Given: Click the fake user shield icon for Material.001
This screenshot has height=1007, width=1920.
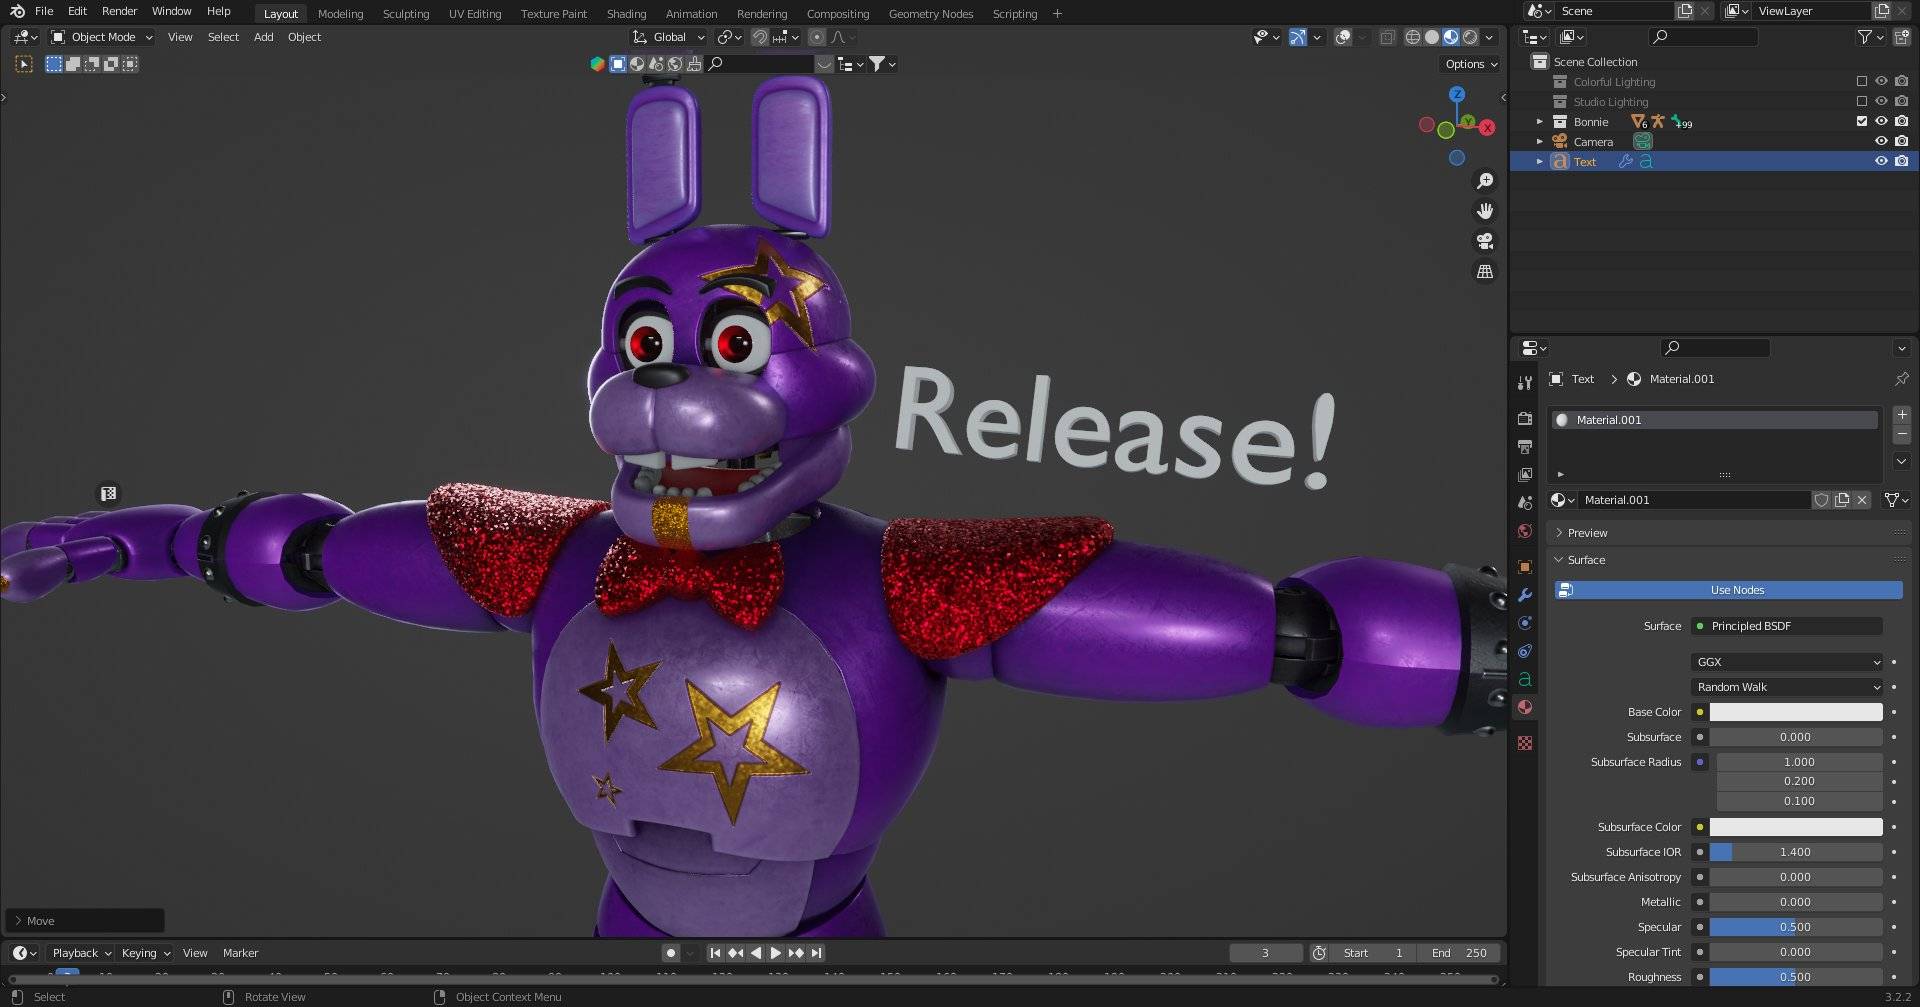Looking at the screenshot, I should click(1821, 500).
